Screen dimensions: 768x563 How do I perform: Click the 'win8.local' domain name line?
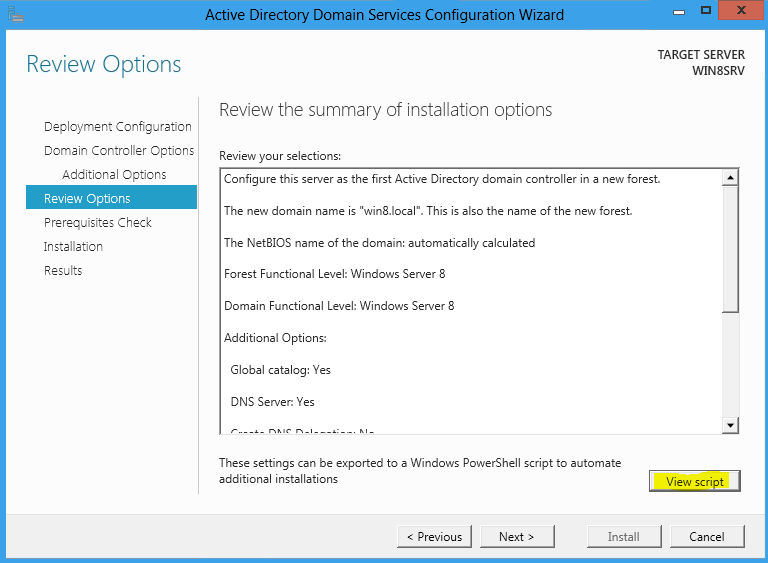(428, 211)
